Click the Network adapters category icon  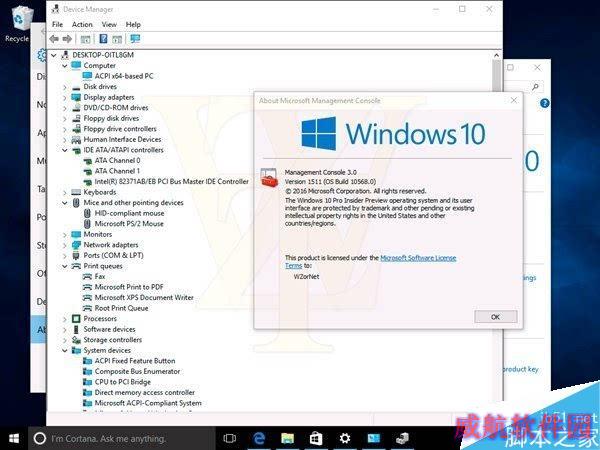[76, 245]
